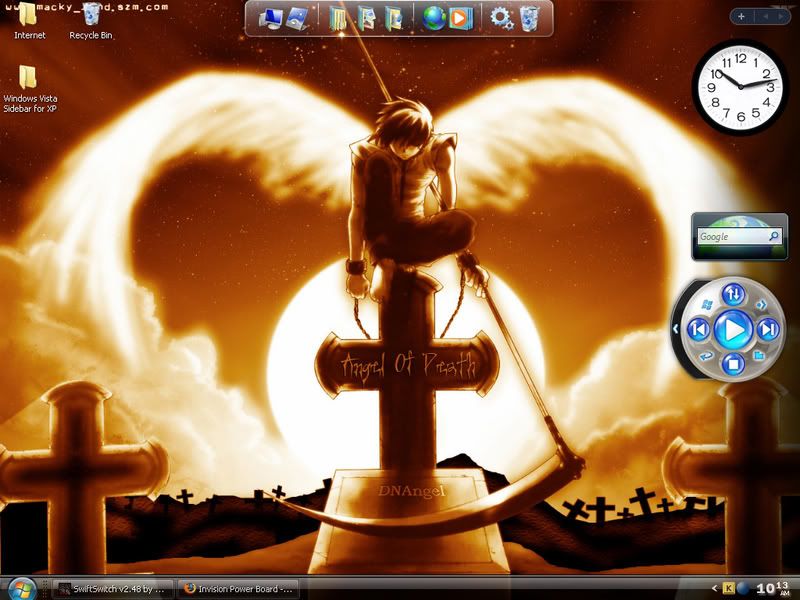Switch to Invision Power Board taskbar button
This screenshot has height=600, width=800.
coord(238,589)
